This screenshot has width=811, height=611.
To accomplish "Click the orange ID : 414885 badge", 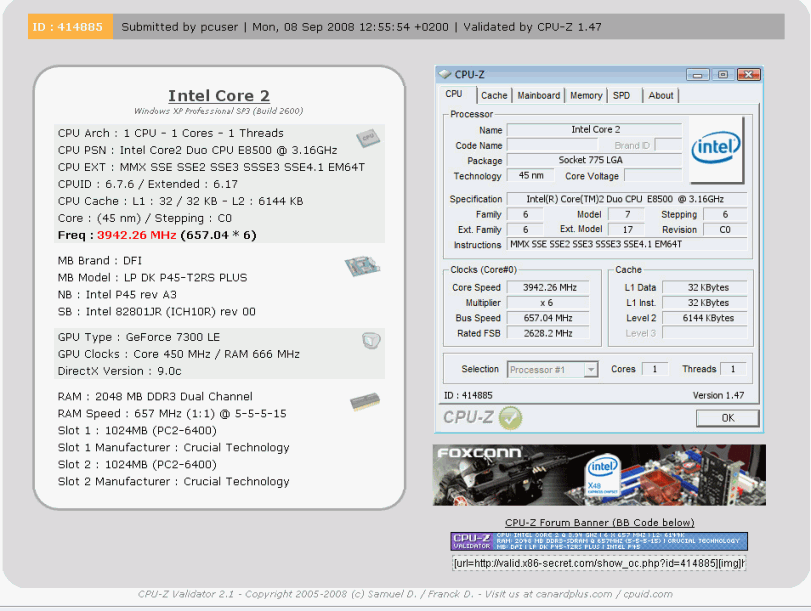I will [x=70, y=27].
